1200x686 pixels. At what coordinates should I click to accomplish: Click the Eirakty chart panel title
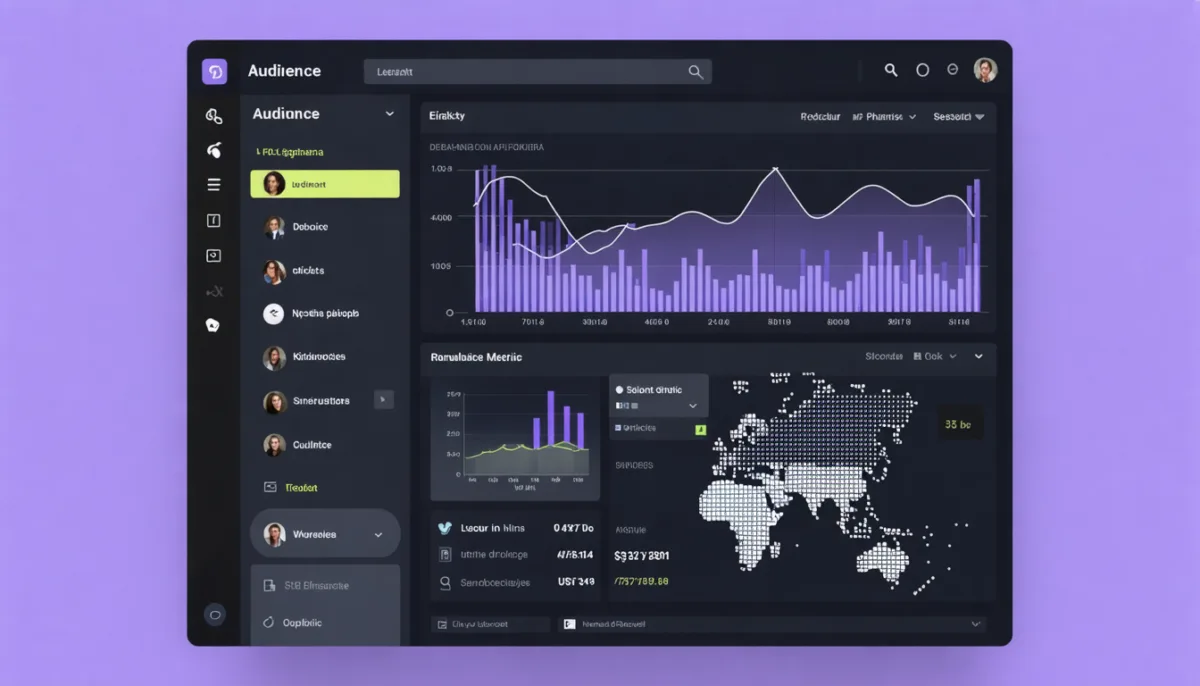point(447,117)
